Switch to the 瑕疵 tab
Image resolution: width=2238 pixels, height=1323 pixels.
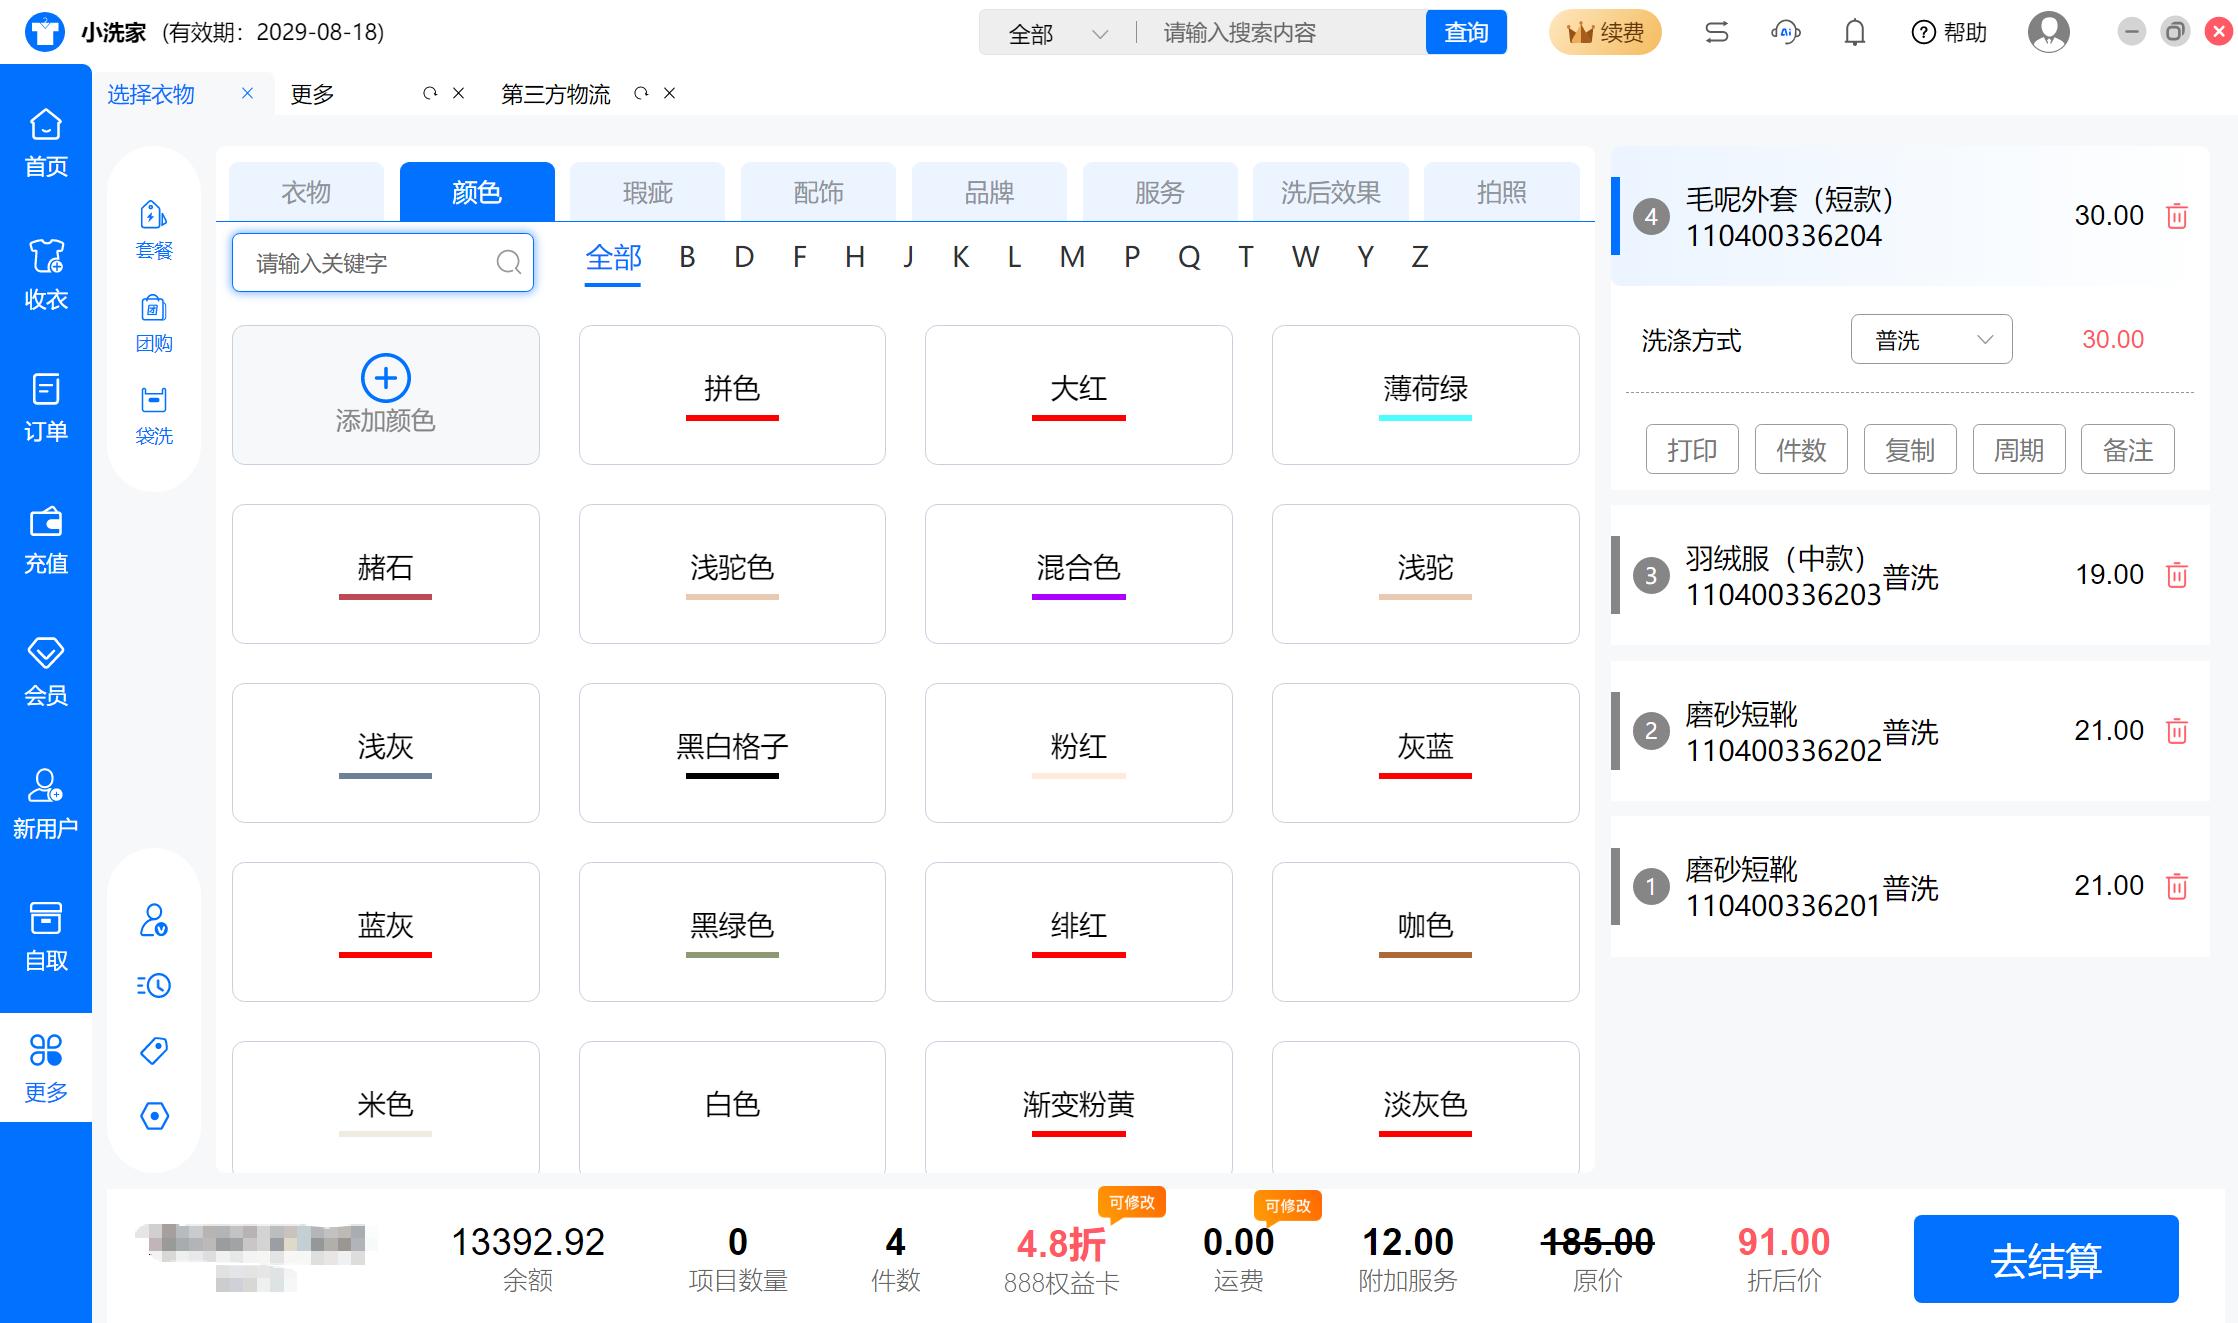(647, 192)
